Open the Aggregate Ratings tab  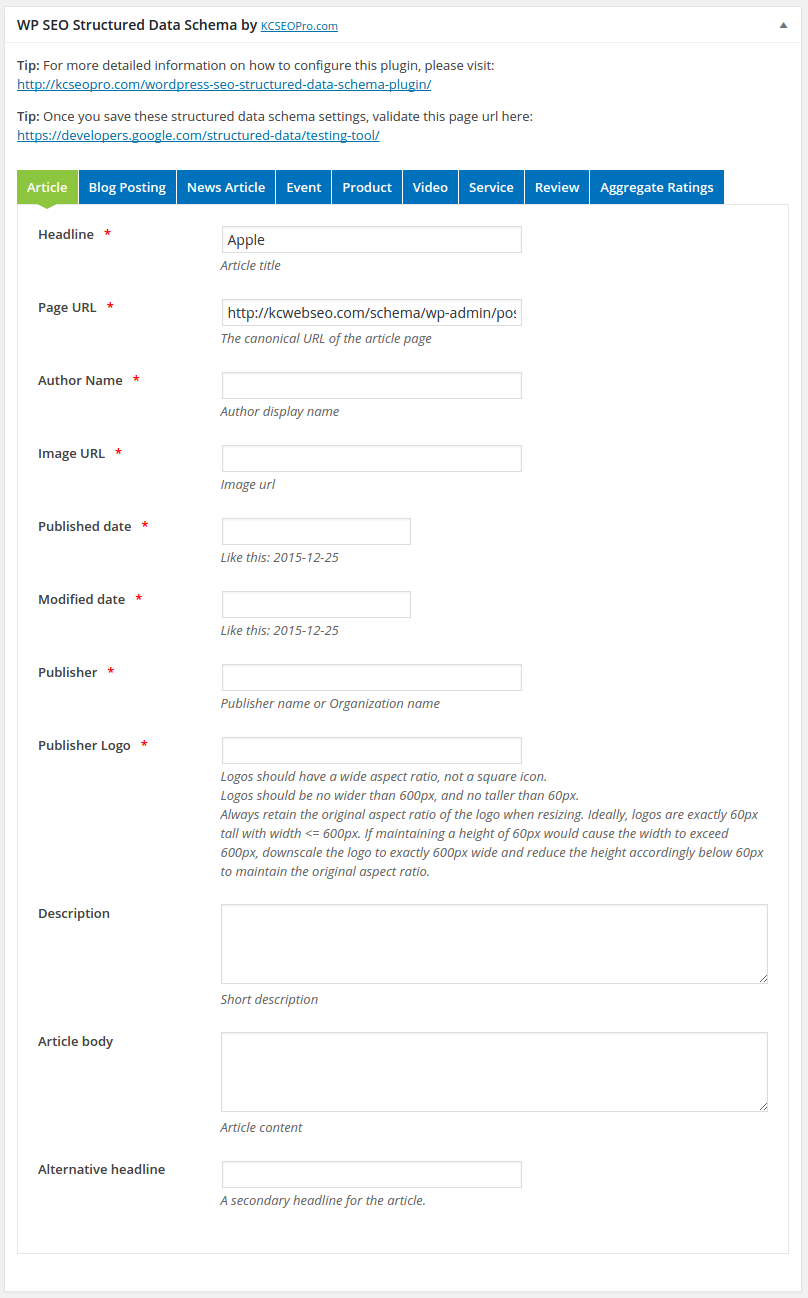(x=656, y=187)
